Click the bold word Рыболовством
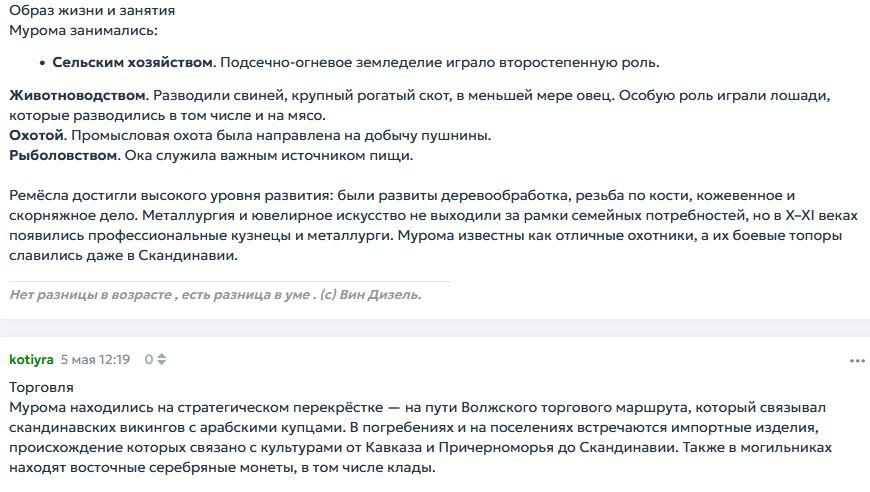The width and height of the screenshot is (870, 492). coord(63,155)
